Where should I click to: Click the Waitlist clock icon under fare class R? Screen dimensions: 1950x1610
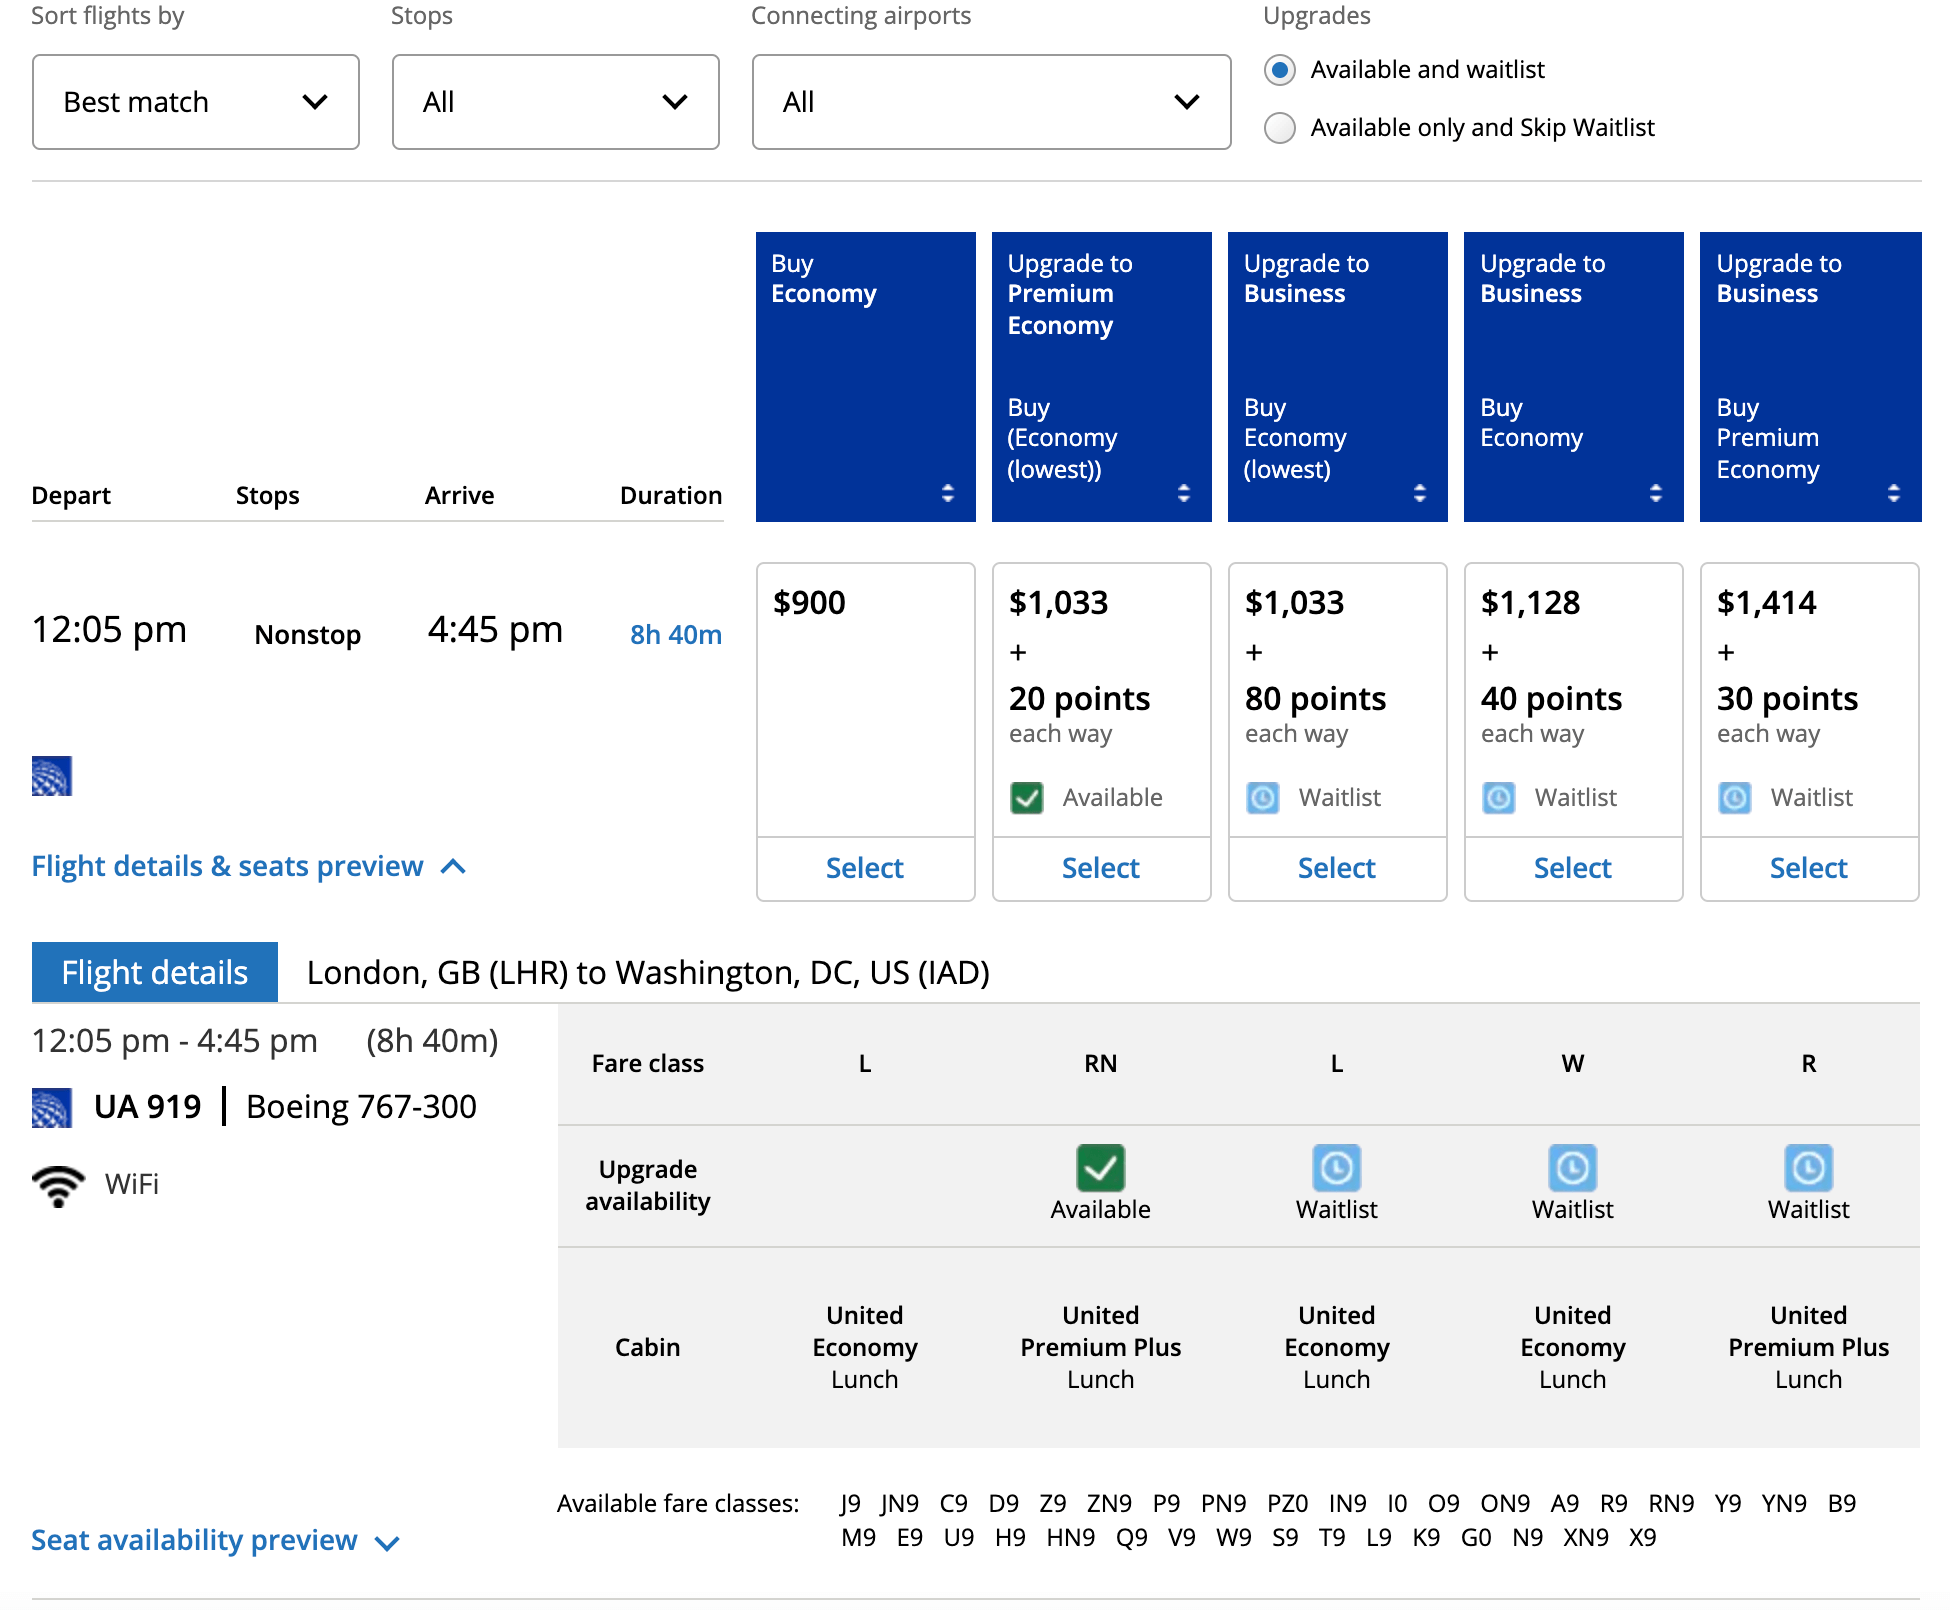pyautogui.click(x=1808, y=1167)
